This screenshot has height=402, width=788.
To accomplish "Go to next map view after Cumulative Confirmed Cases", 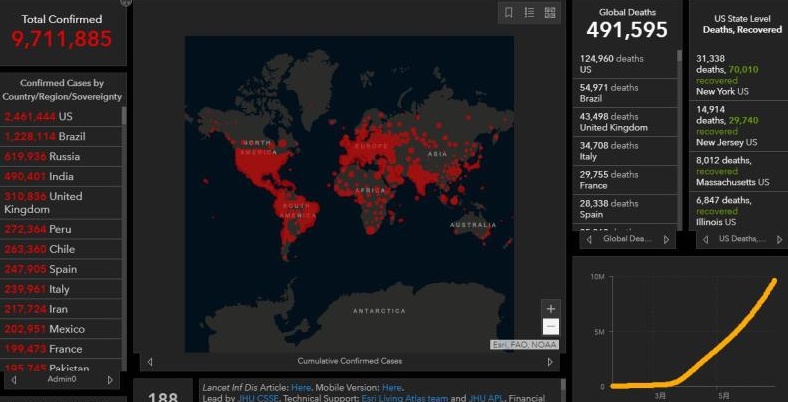I will (x=549, y=362).
